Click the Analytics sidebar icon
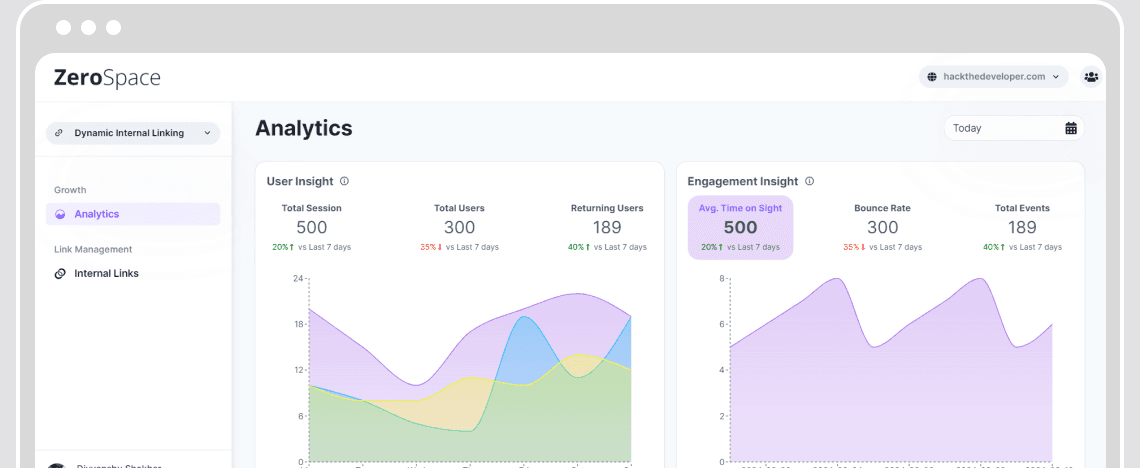Viewport: 1140px width, 468px height. click(x=60, y=214)
